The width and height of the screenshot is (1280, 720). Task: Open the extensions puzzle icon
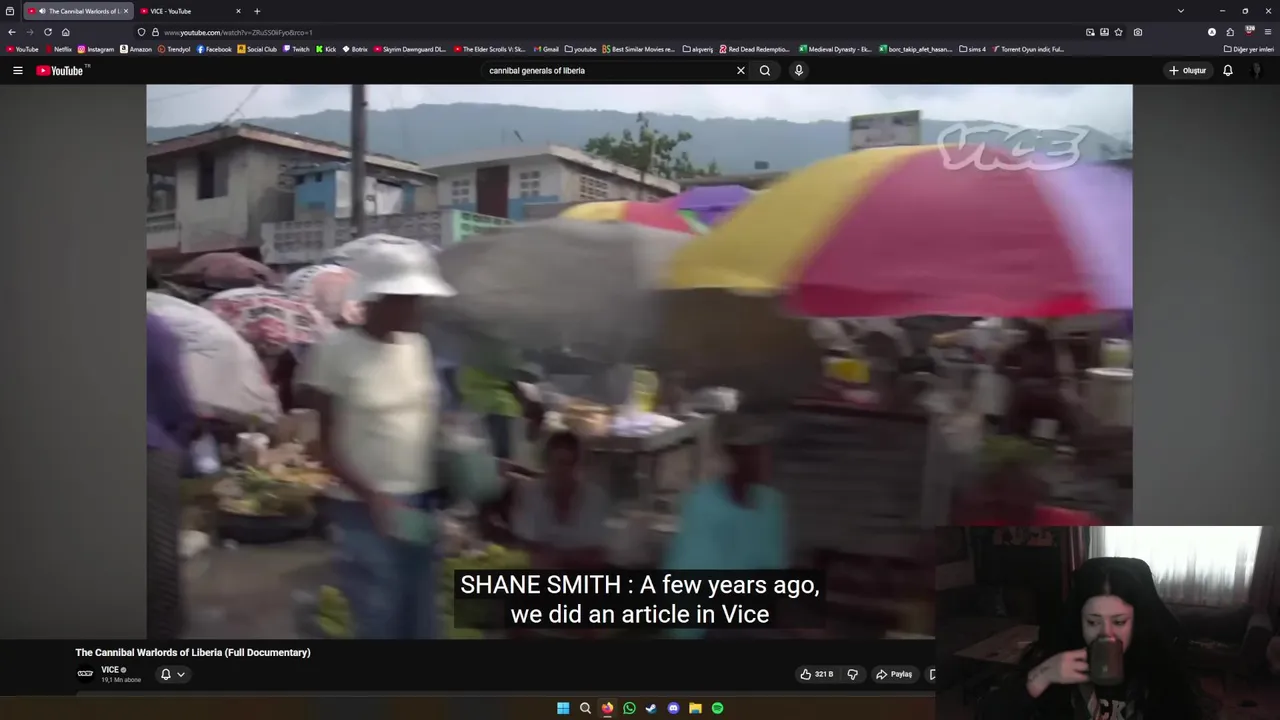[x=1230, y=32]
